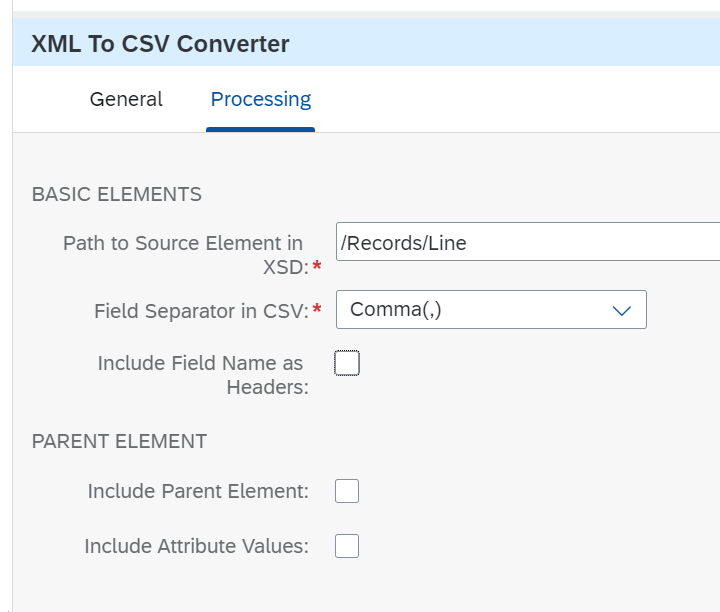
Task: Click the Include Field Name as Headers label
Action: pos(203,375)
